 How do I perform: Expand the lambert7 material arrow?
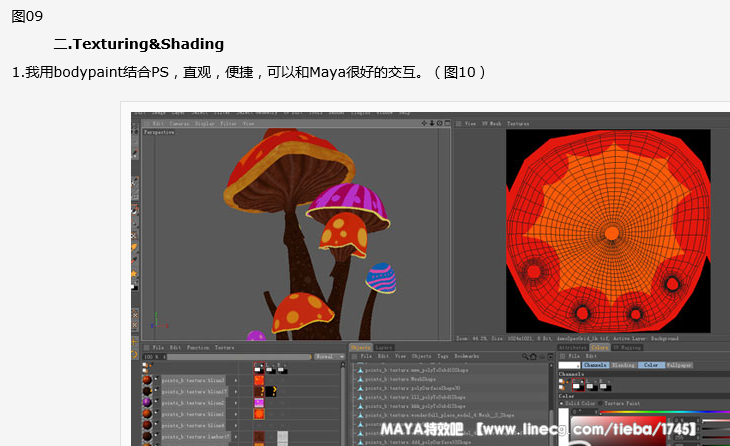[236, 437]
